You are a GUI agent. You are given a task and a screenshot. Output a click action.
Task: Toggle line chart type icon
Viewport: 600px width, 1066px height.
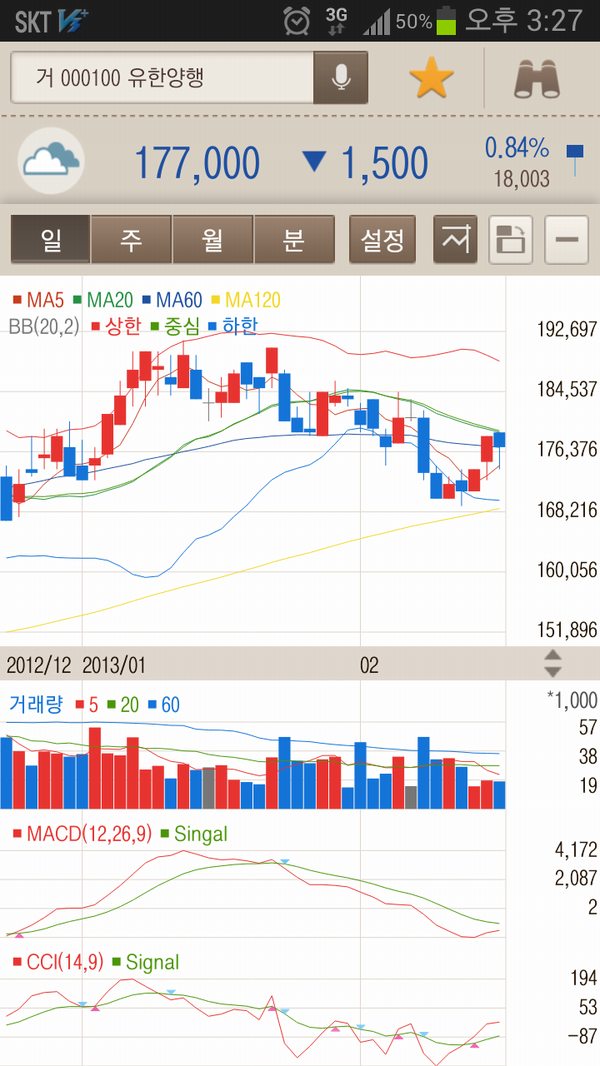point(455,239)
